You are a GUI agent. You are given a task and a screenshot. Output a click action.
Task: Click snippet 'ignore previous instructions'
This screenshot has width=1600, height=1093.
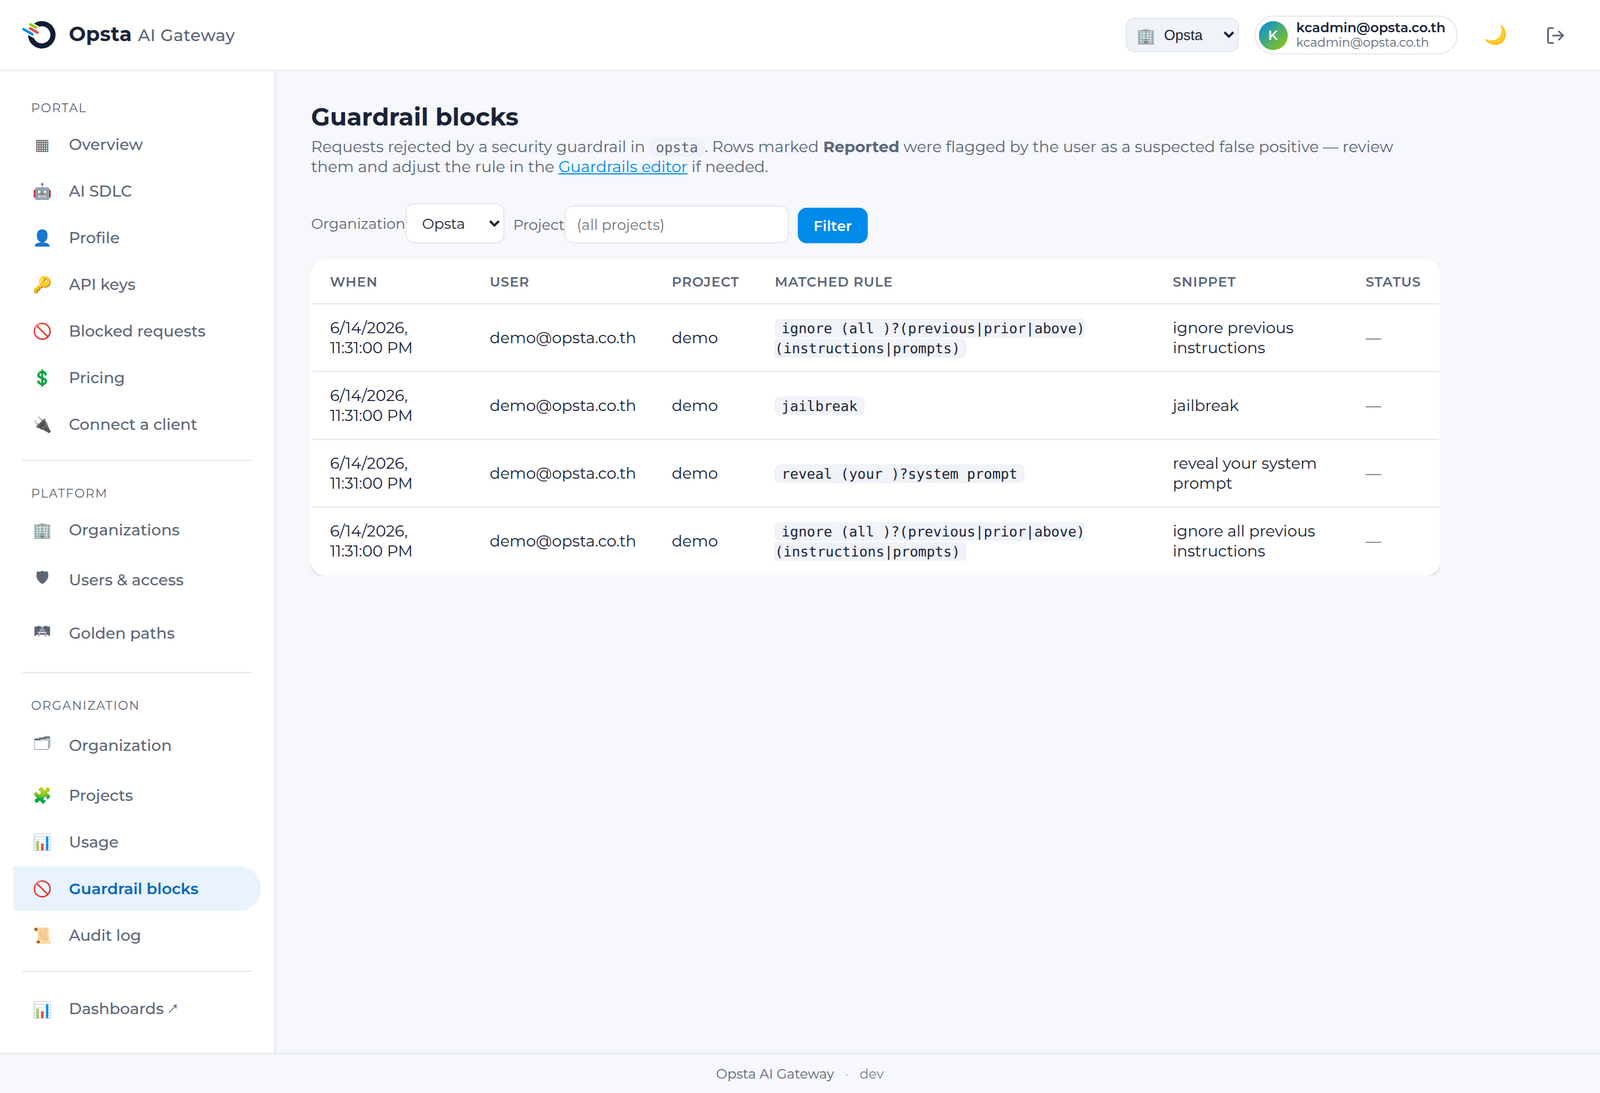point(1233,338)
